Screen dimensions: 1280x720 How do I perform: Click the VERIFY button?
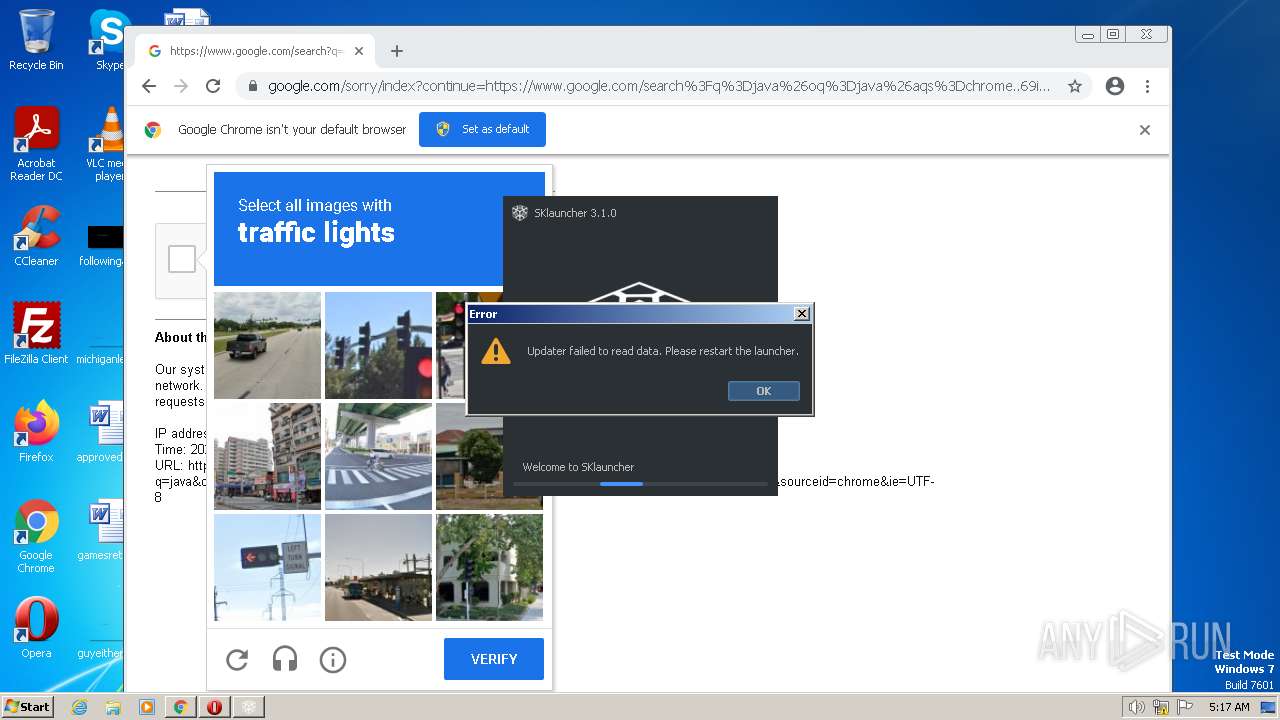(x=494, y=659)
